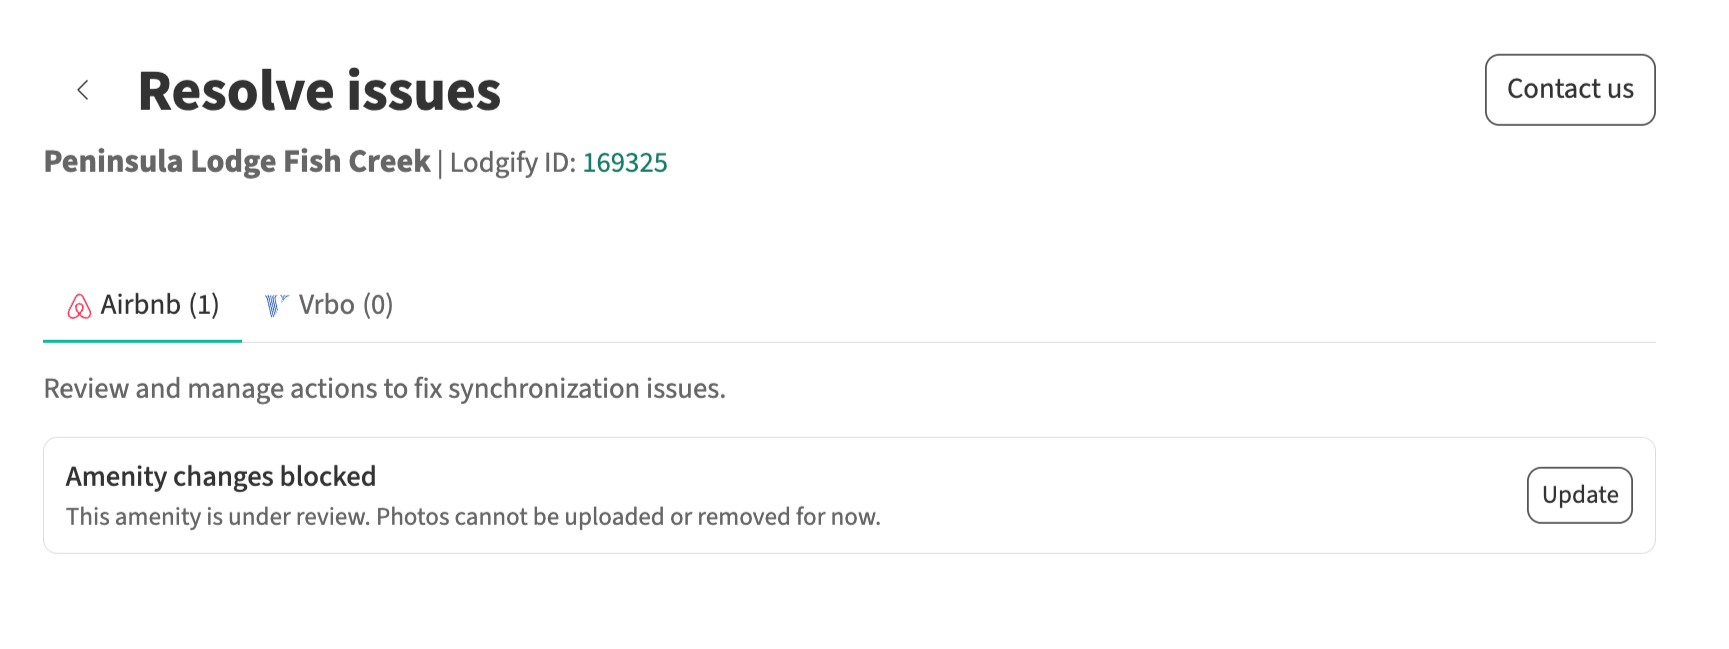Click Update for the blocked amenity issue
This screenshot has width=1729, height=649.
pos(1579,495)
